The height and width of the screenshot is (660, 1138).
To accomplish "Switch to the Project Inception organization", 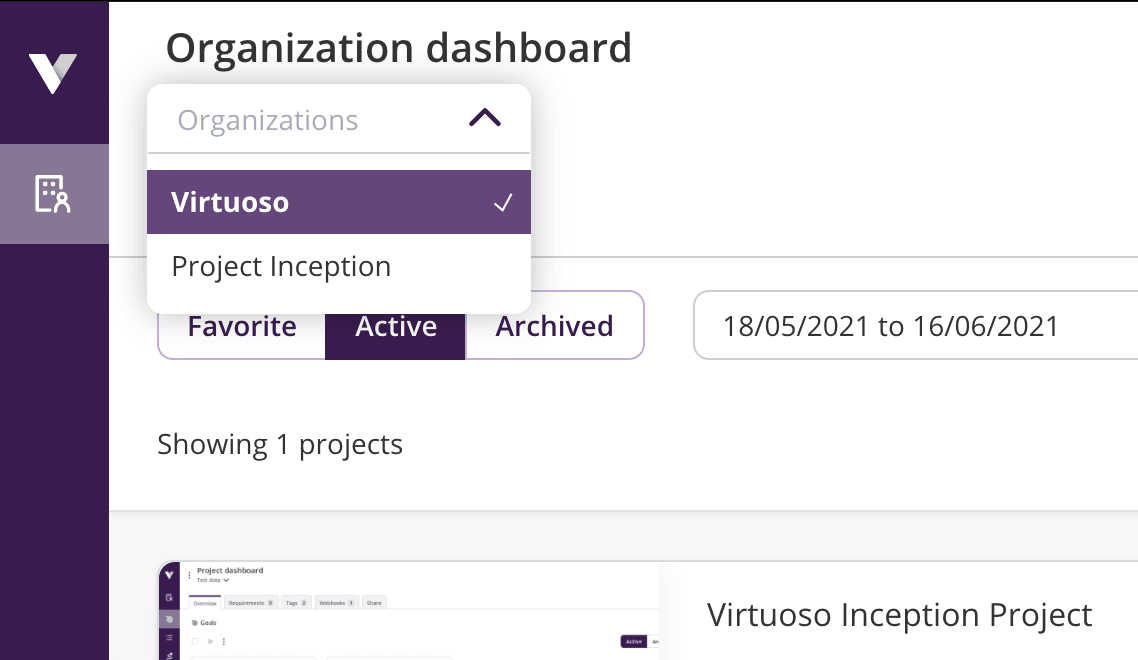I will (x=281, y=267).
